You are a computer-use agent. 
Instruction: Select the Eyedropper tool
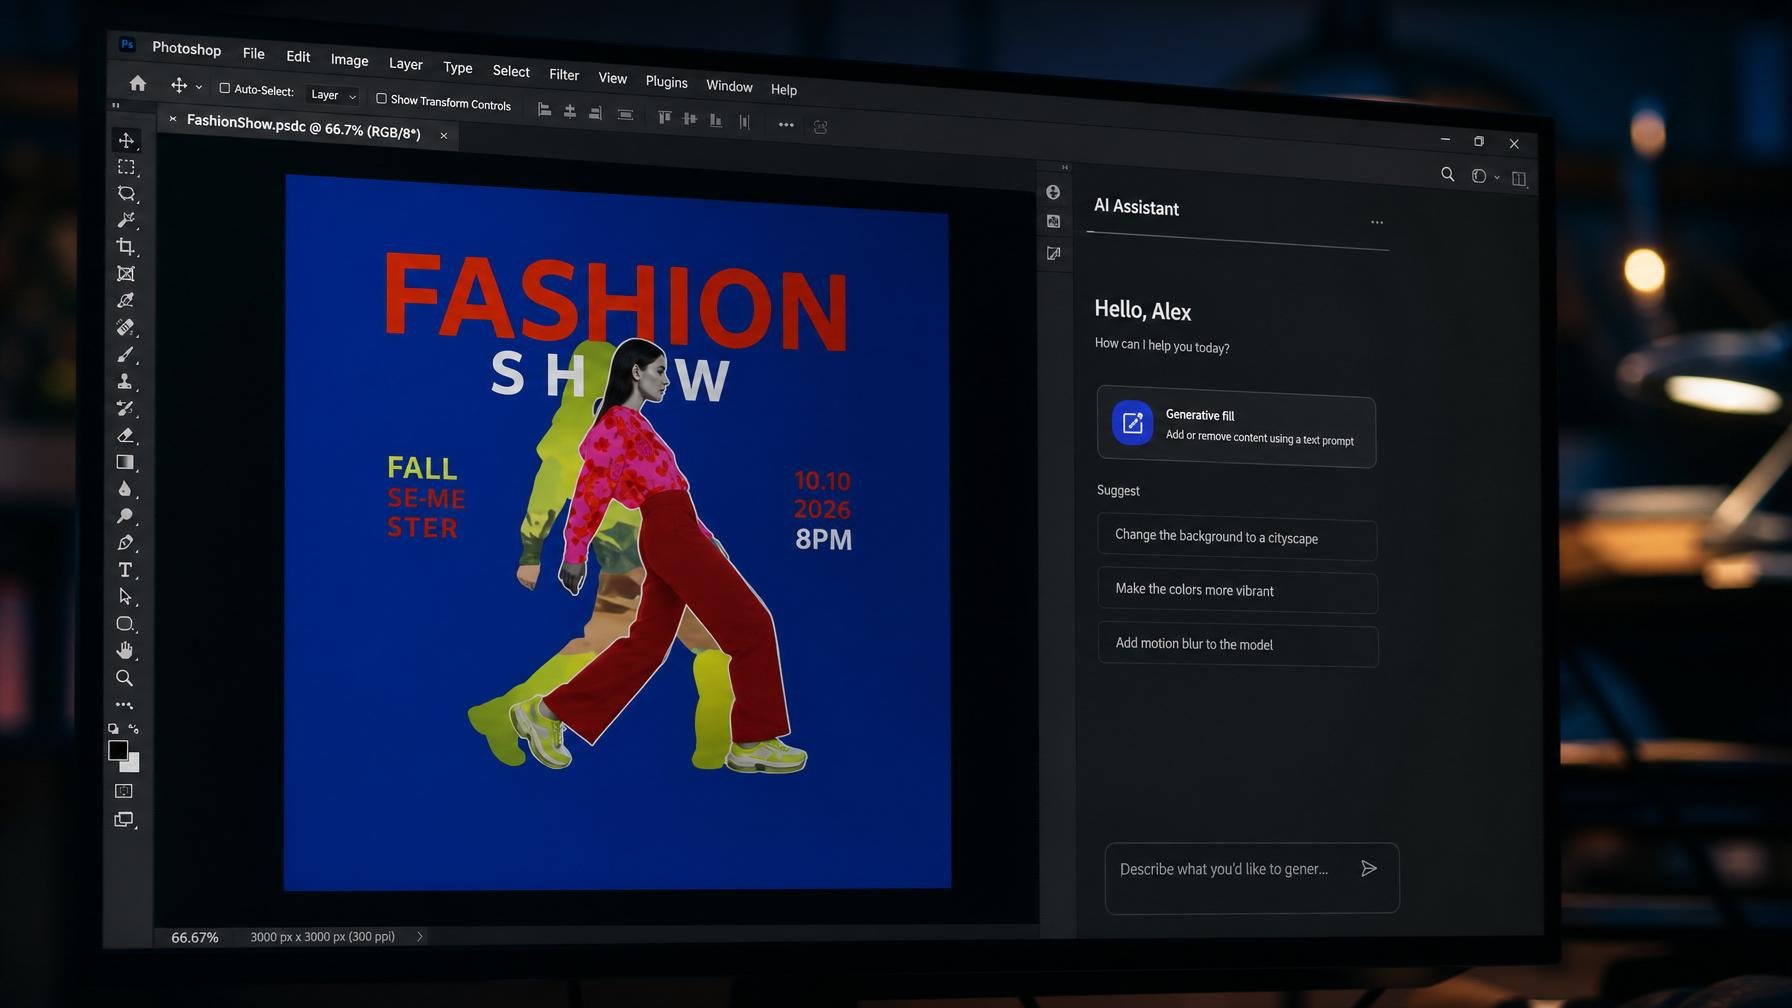click(x=126, y=300)
